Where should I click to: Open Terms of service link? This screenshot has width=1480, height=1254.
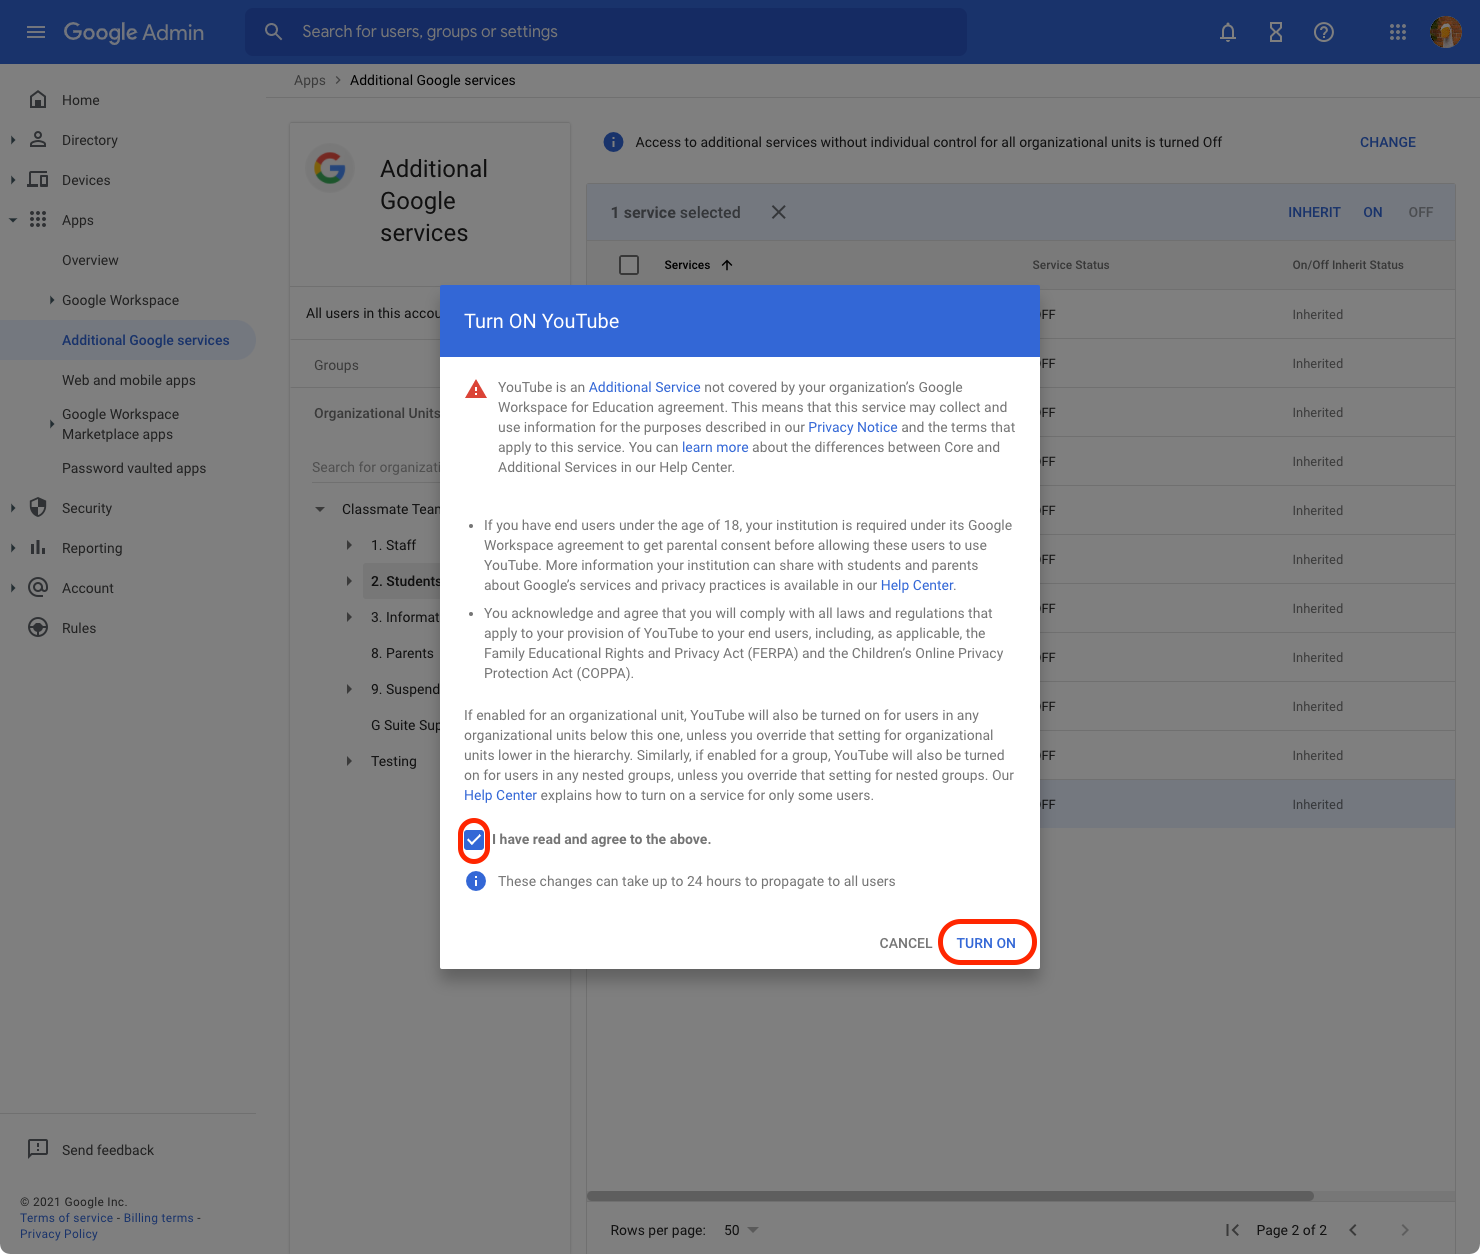pos(67,1218)
